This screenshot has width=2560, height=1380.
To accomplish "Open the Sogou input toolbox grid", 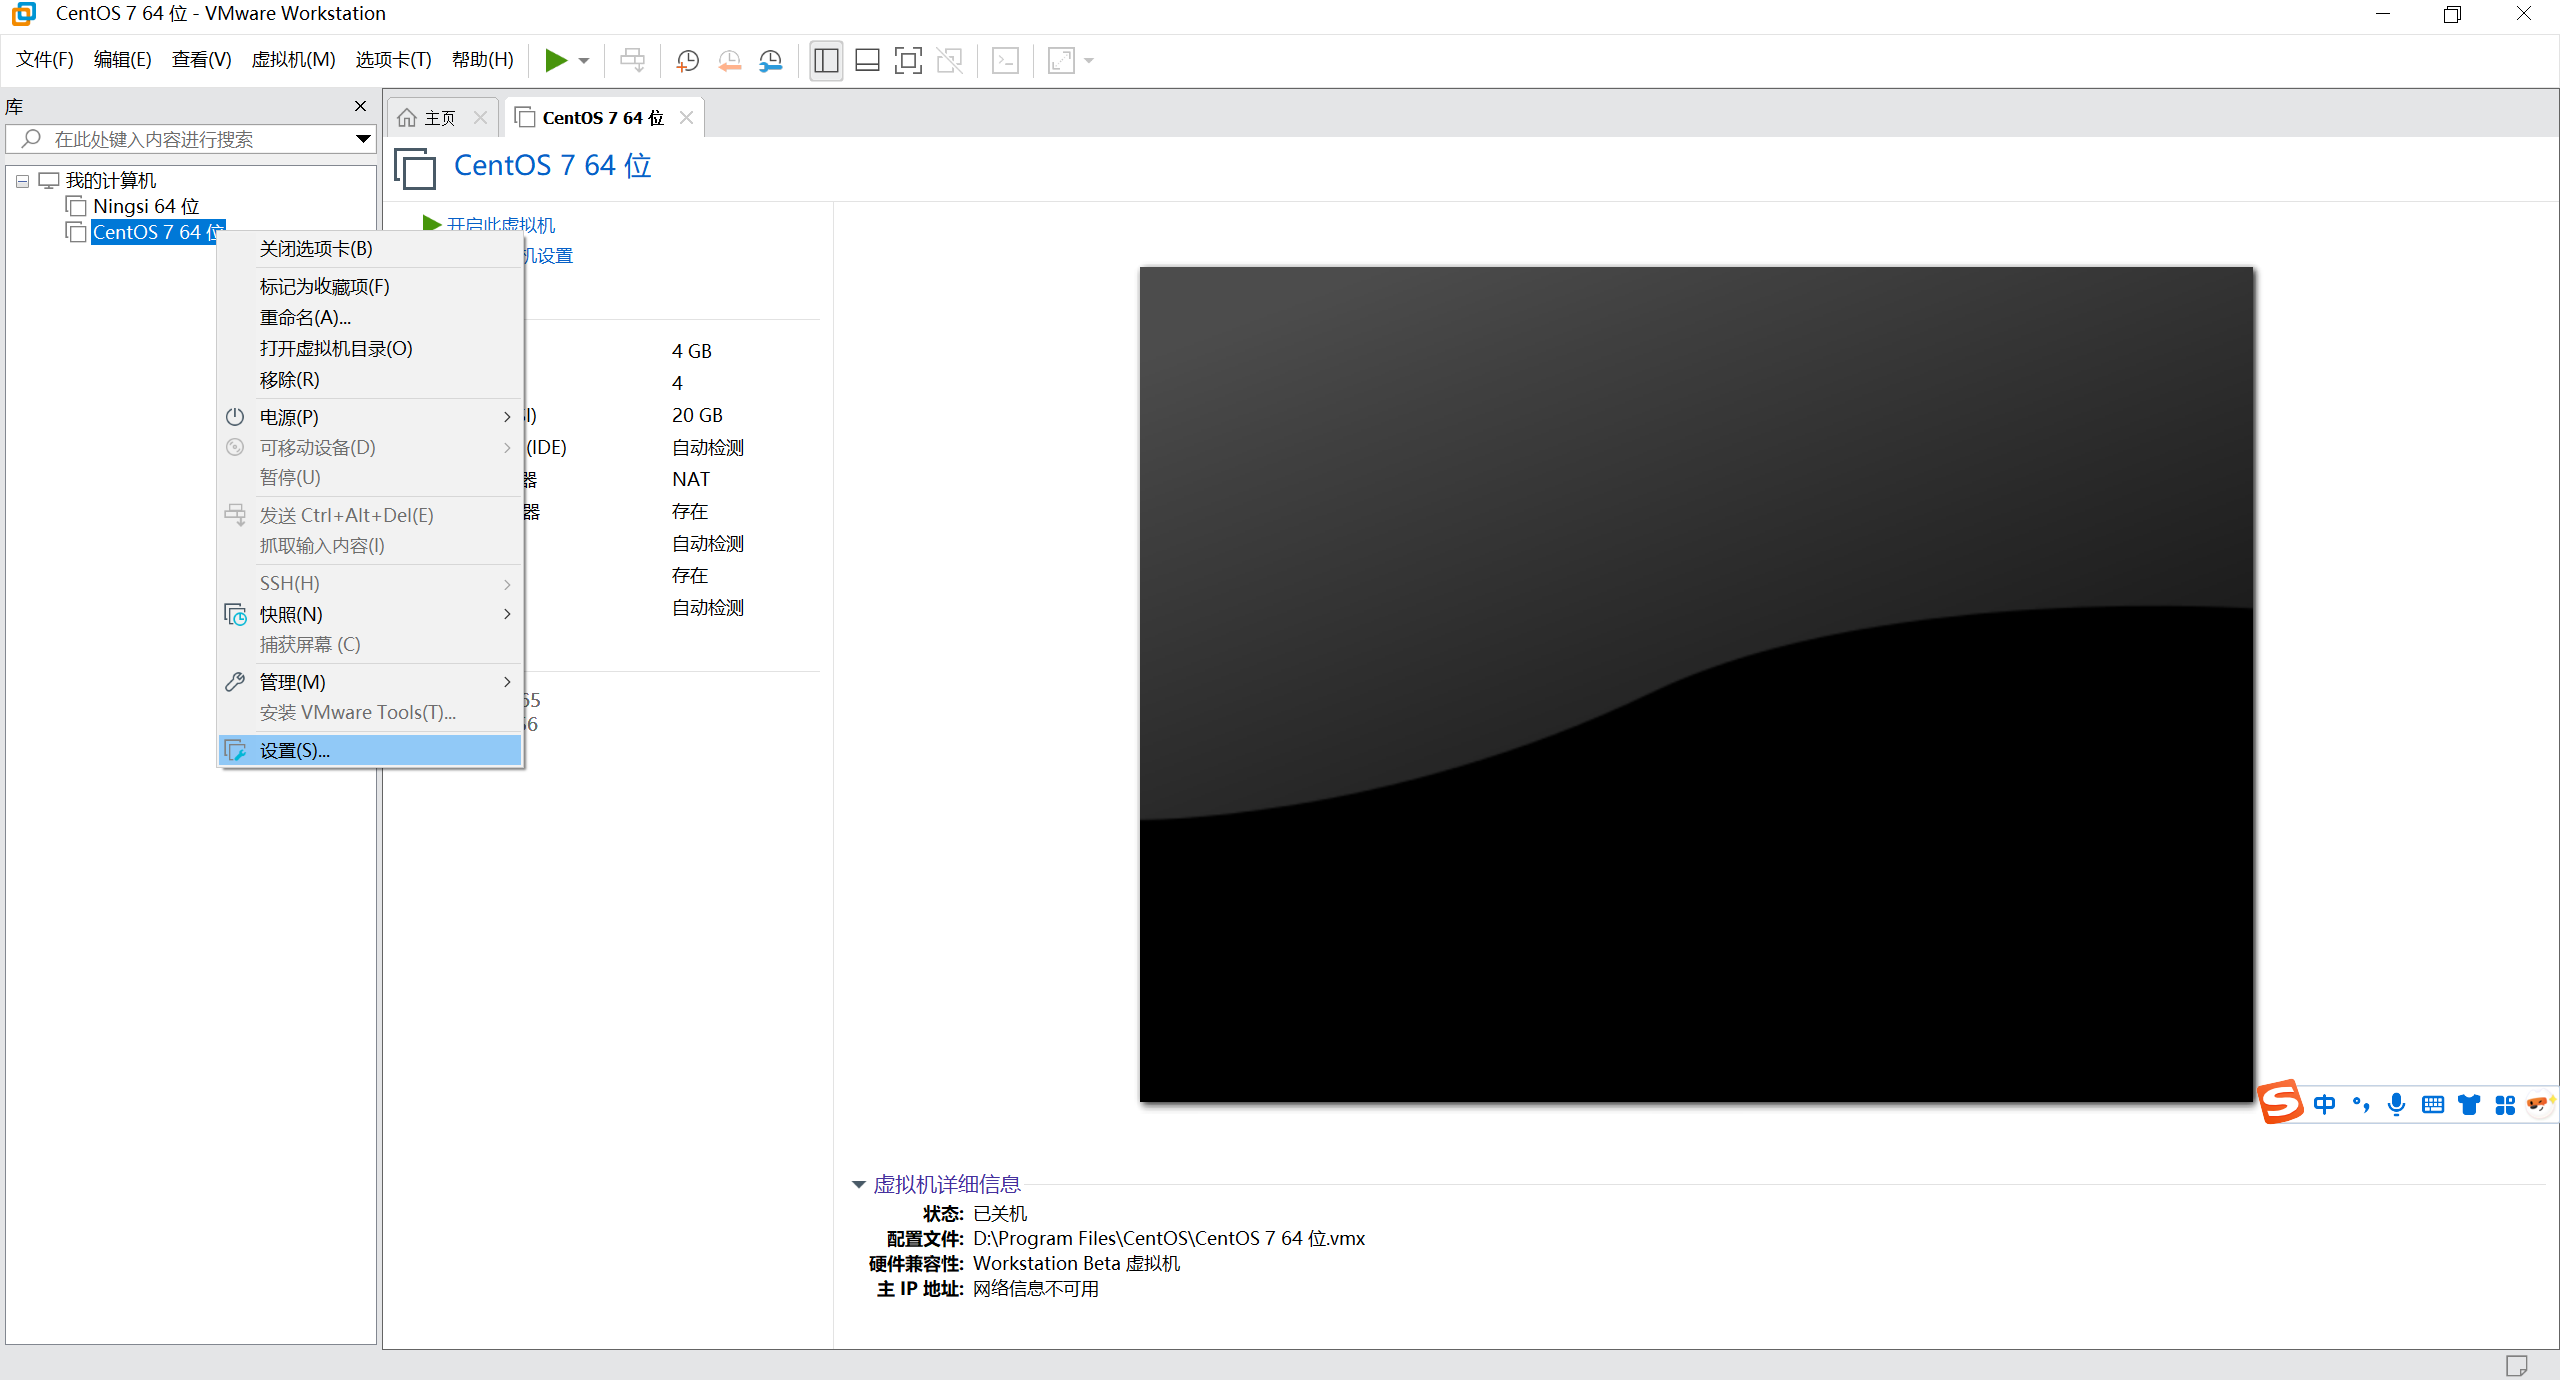I will [x=2506, y=1104].
